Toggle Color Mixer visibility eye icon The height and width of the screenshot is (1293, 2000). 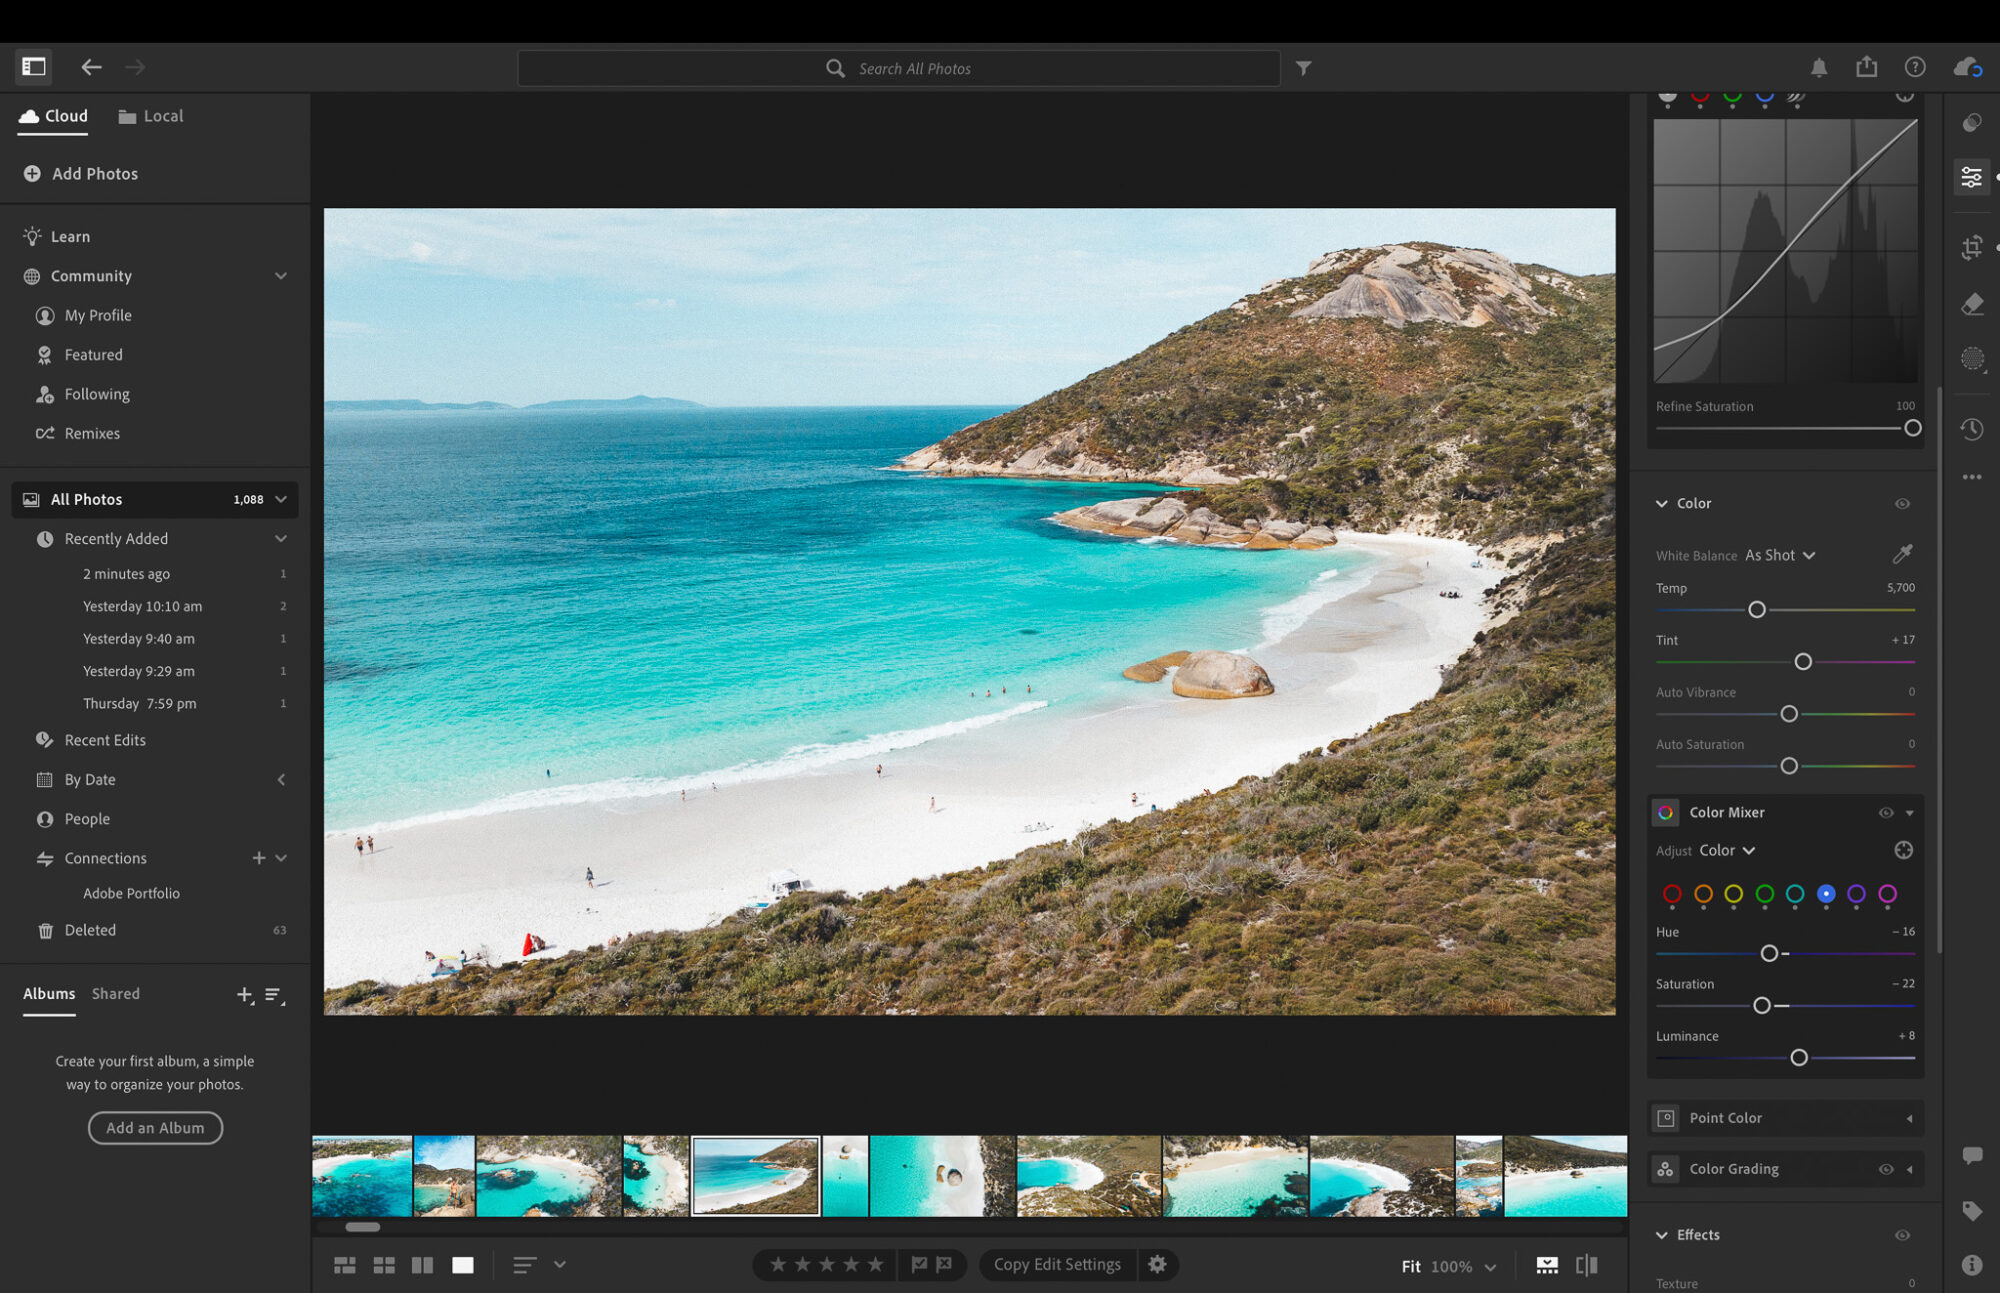click(x=1885, y=813)
